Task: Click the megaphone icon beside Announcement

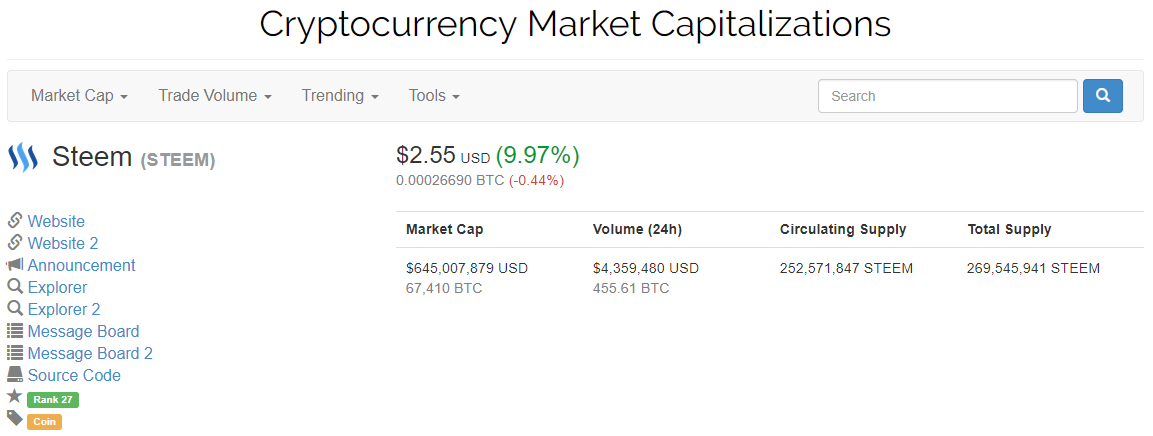Action: (x=15, y=265)
